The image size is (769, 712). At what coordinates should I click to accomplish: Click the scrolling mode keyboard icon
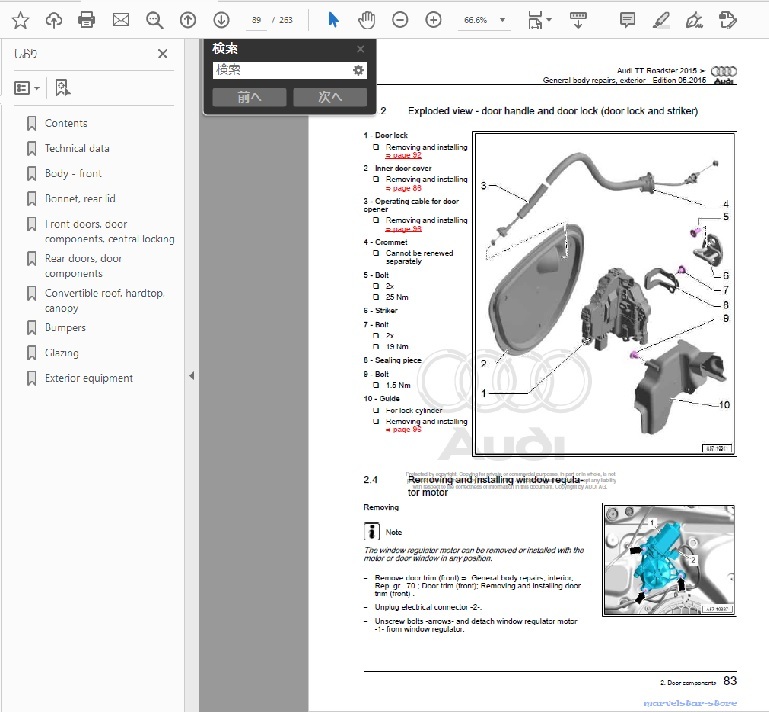tap(578, 20)
